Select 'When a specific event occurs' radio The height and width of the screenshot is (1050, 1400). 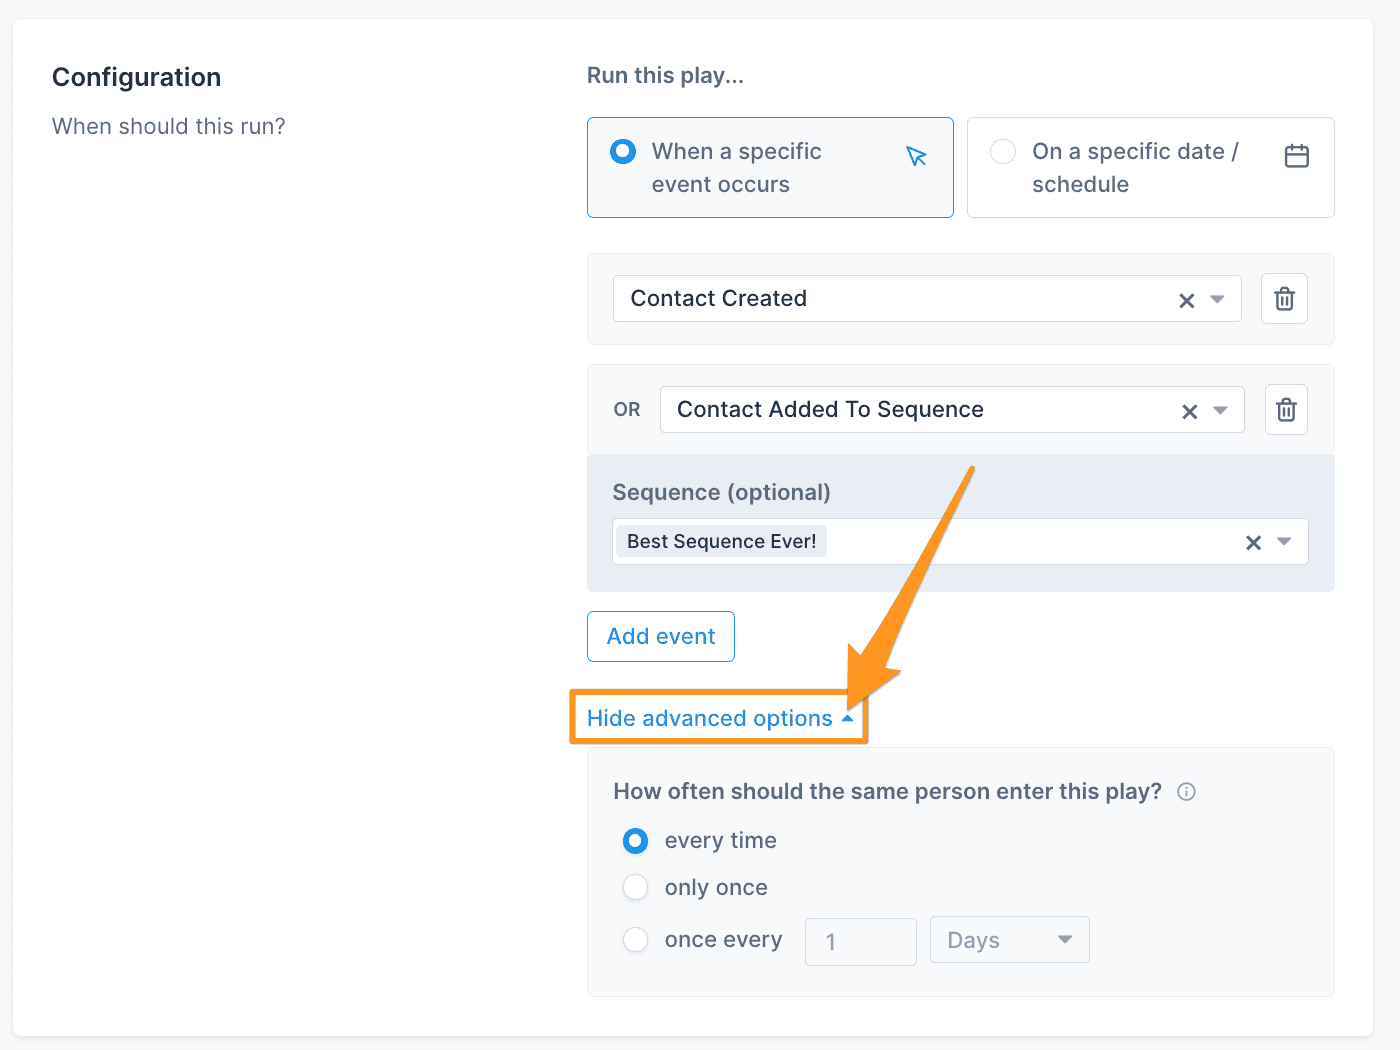point(623,151)
